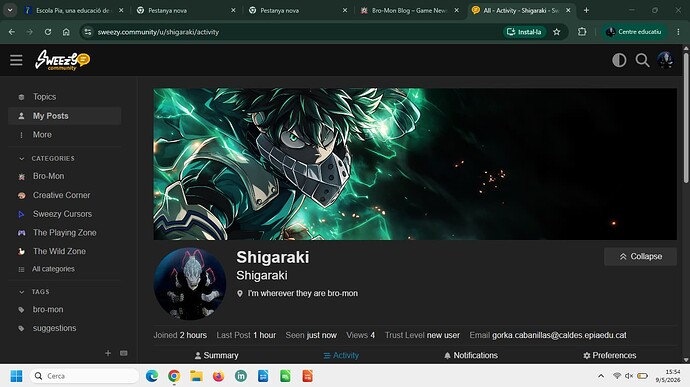This screenshot has width=690, height=387.
Task: Click the profile banner image
Action: (415, 164)
